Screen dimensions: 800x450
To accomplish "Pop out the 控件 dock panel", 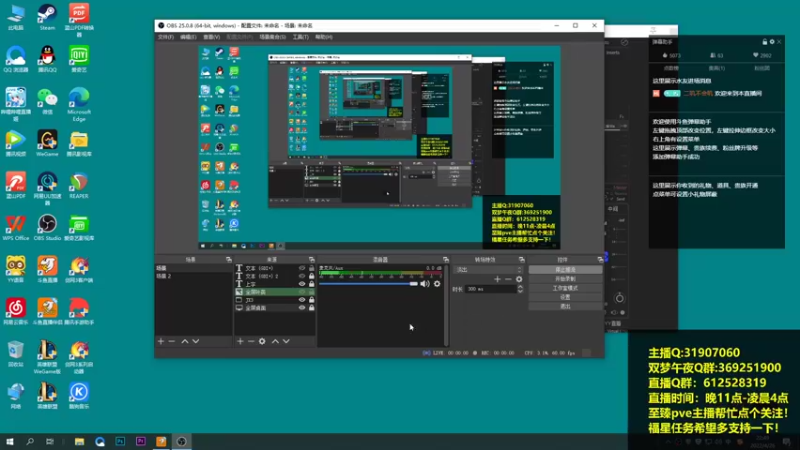I will [600, 260].
